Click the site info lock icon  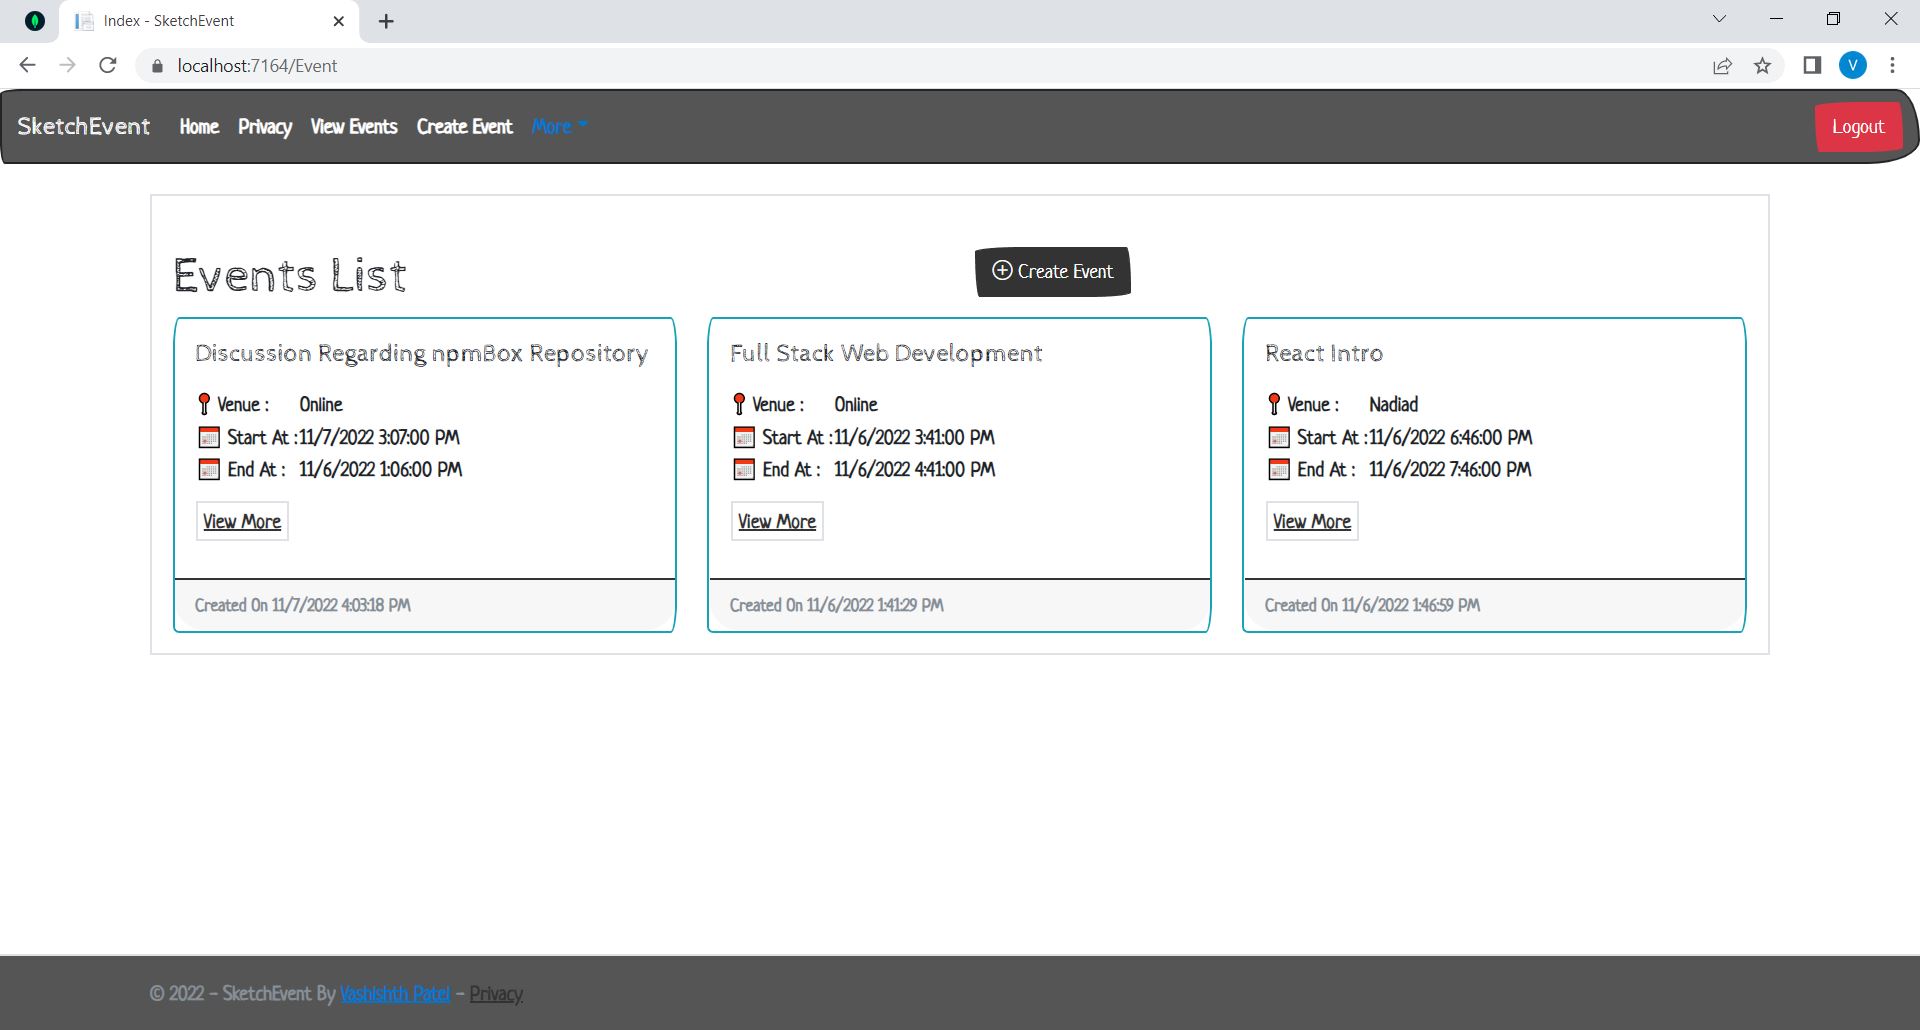pos(156,66)
